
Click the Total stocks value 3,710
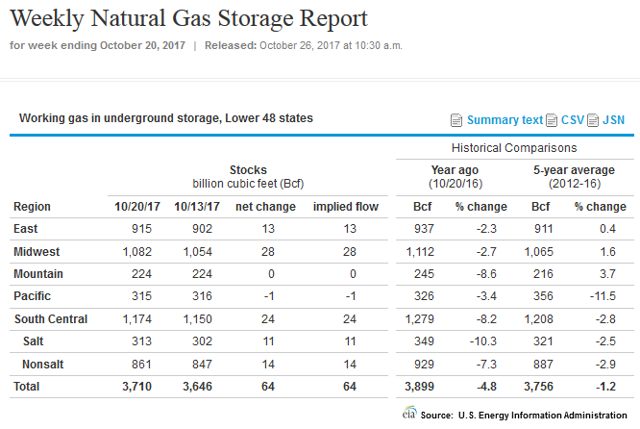(x=137, y=387)
